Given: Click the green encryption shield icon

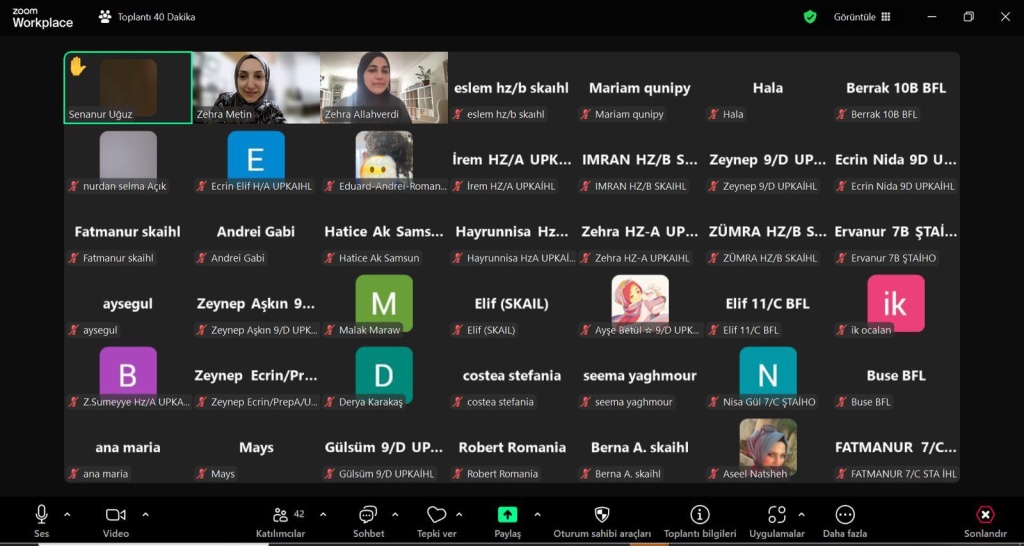Looking at the screenshot, I should 810,17.
